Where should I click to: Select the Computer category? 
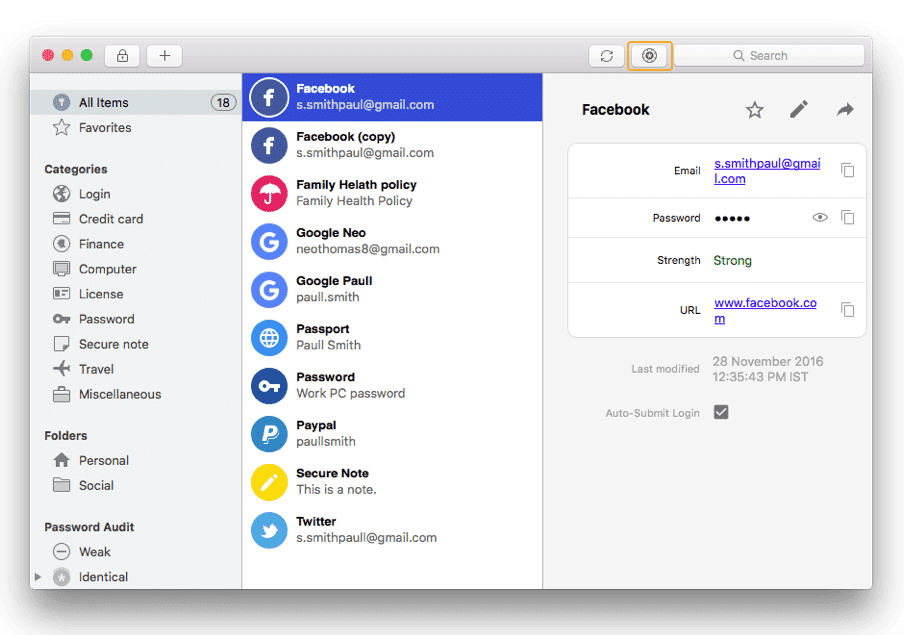pyautogui.click(x=135, y=269)
